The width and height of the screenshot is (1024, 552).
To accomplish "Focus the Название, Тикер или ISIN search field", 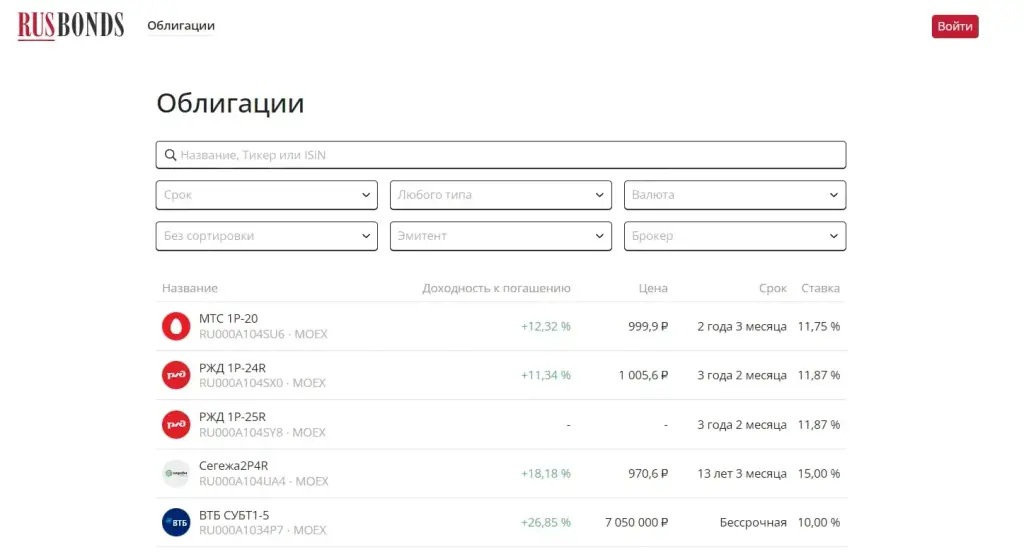I will (x=501, y=155).
